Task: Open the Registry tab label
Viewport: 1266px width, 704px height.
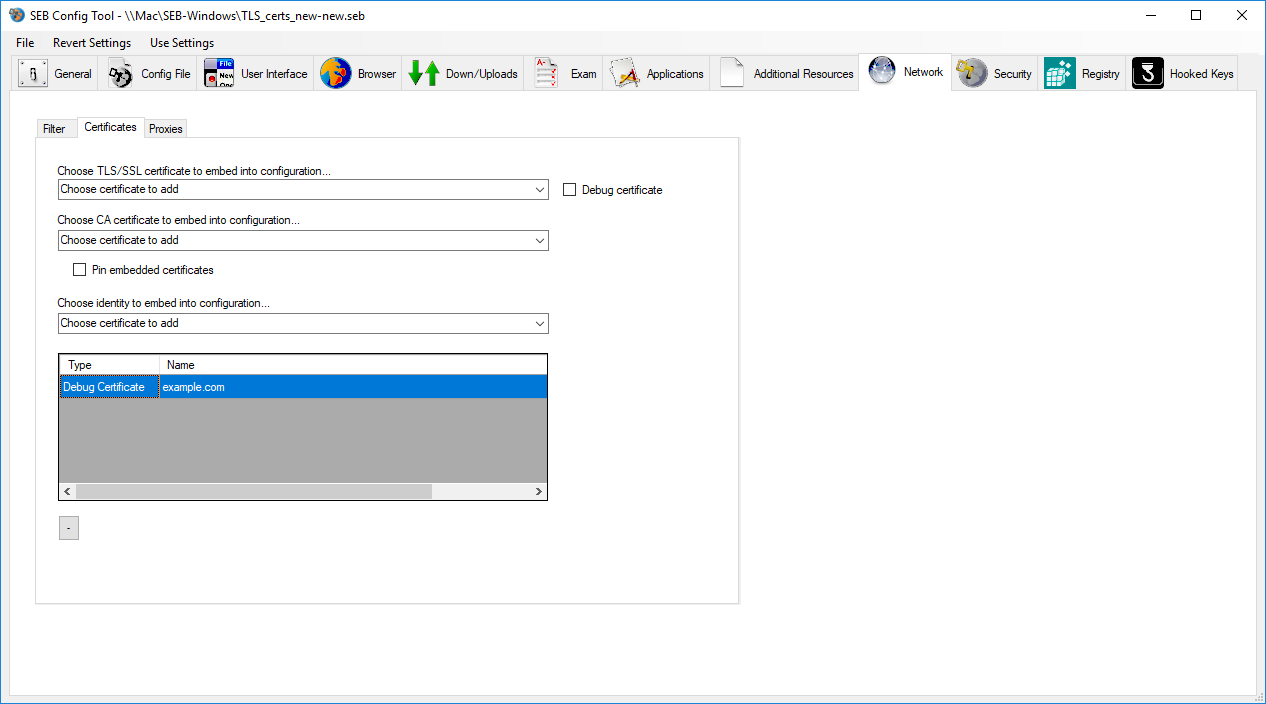Action: tap(1101, 74)
